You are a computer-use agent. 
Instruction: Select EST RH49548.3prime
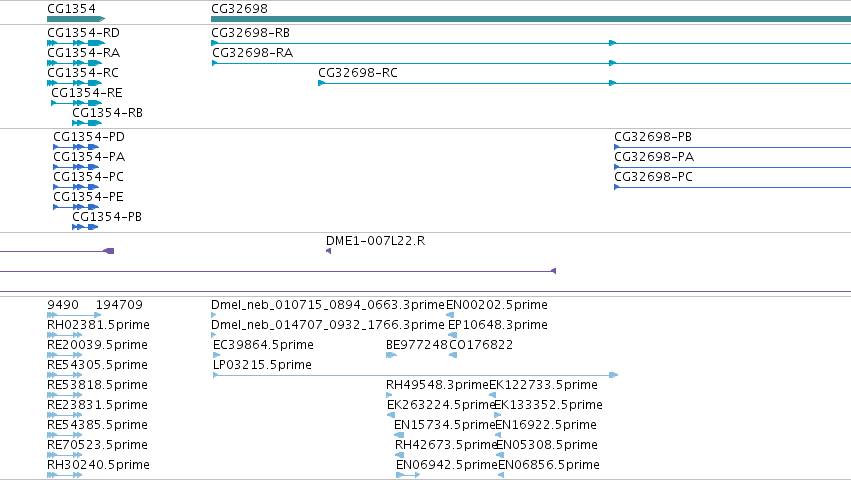point(437,385)
